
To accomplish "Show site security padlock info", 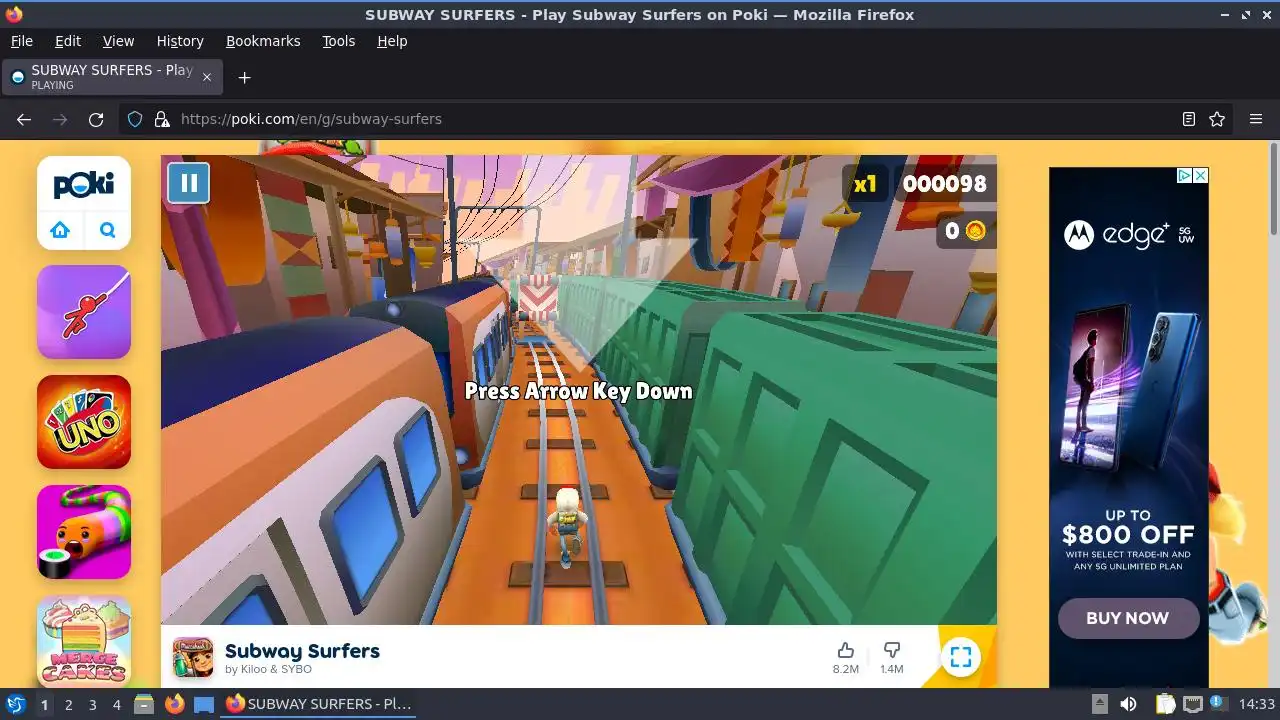I will click(x=162, y=119).
